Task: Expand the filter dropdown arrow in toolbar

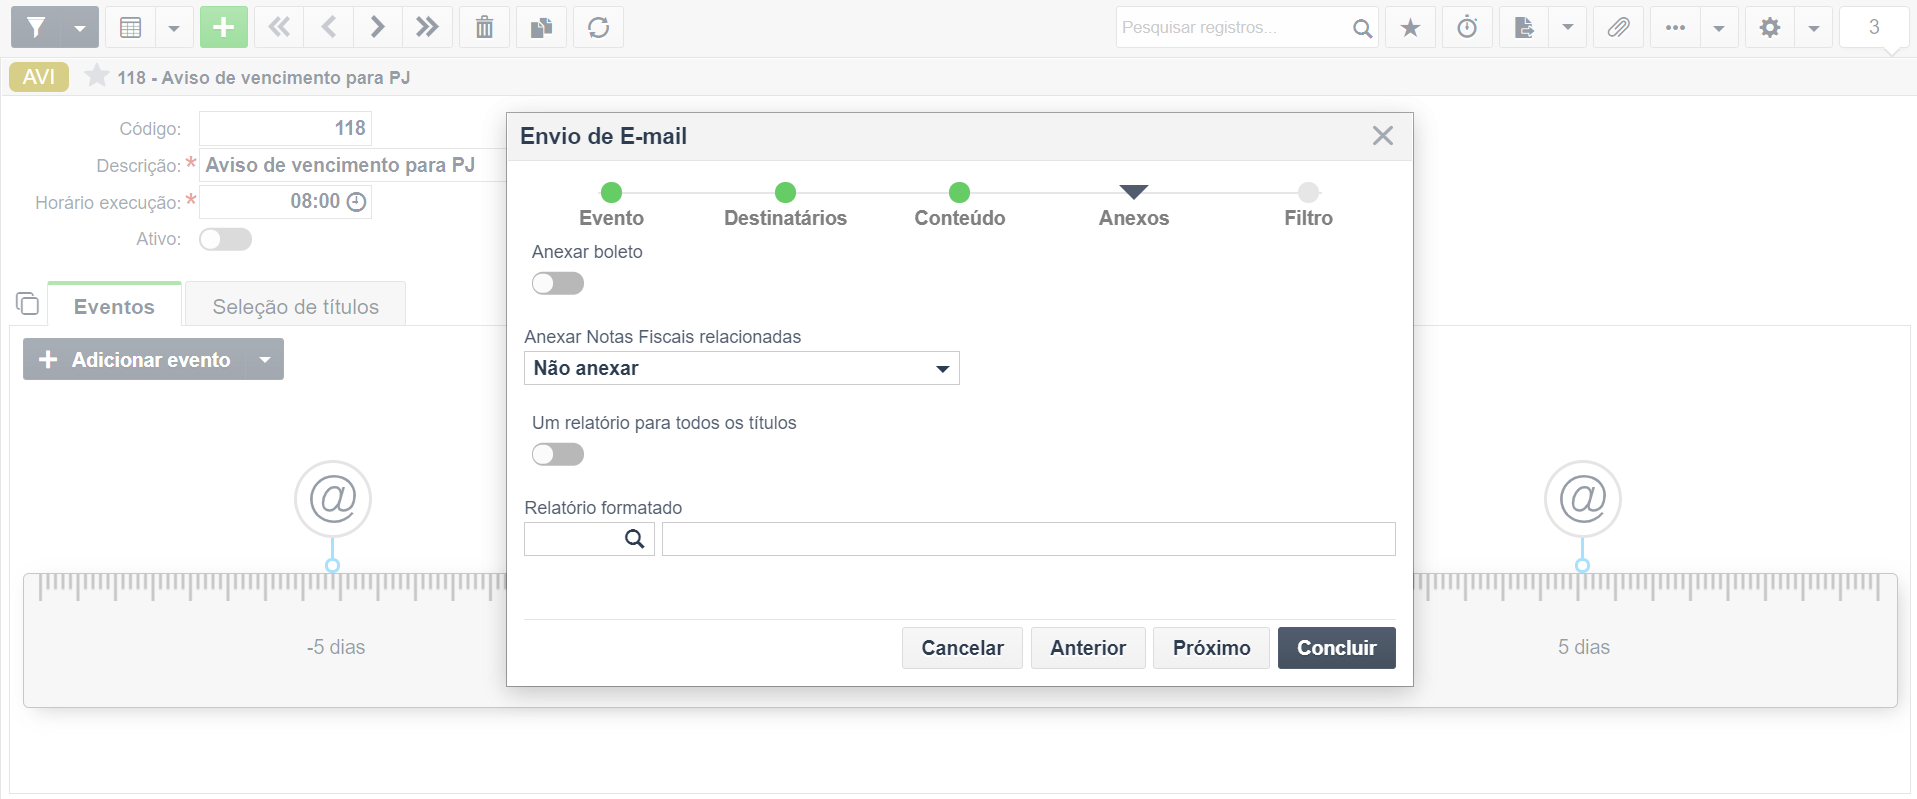Action: click(x=80, y=27)
